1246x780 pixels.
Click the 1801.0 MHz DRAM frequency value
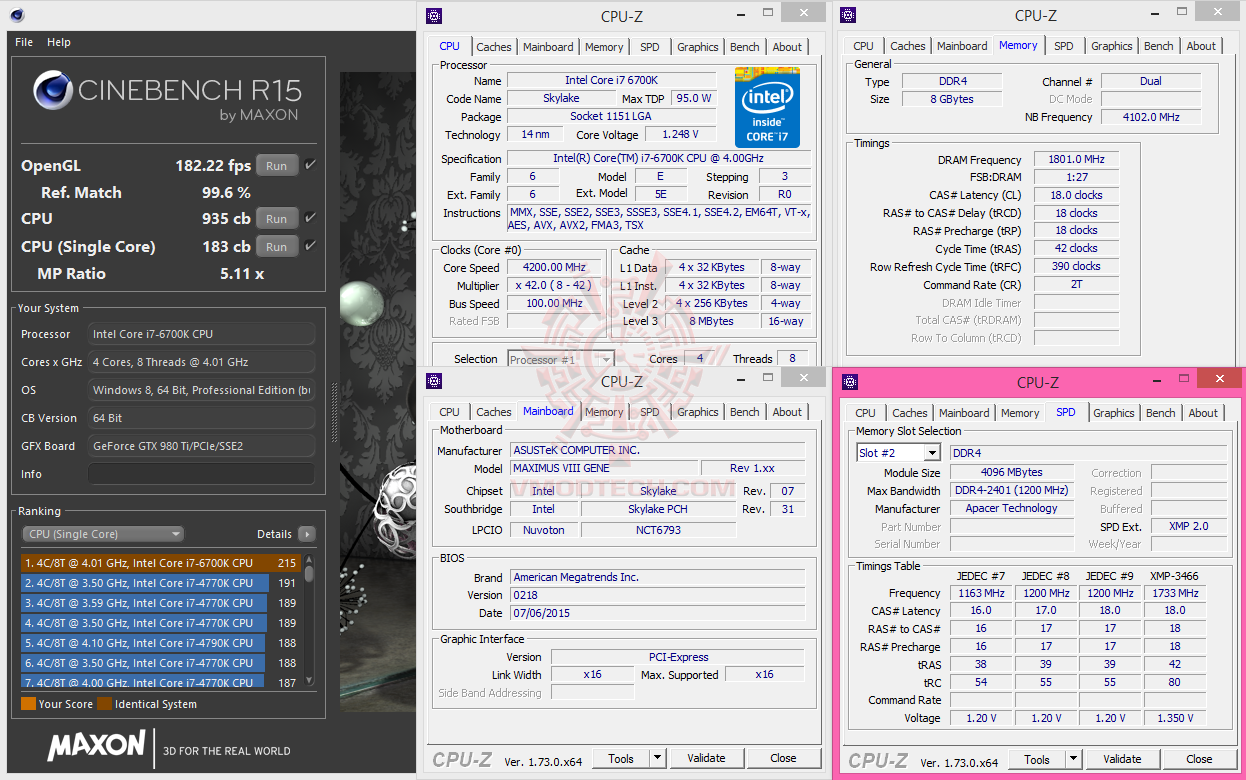(1076, 159)
